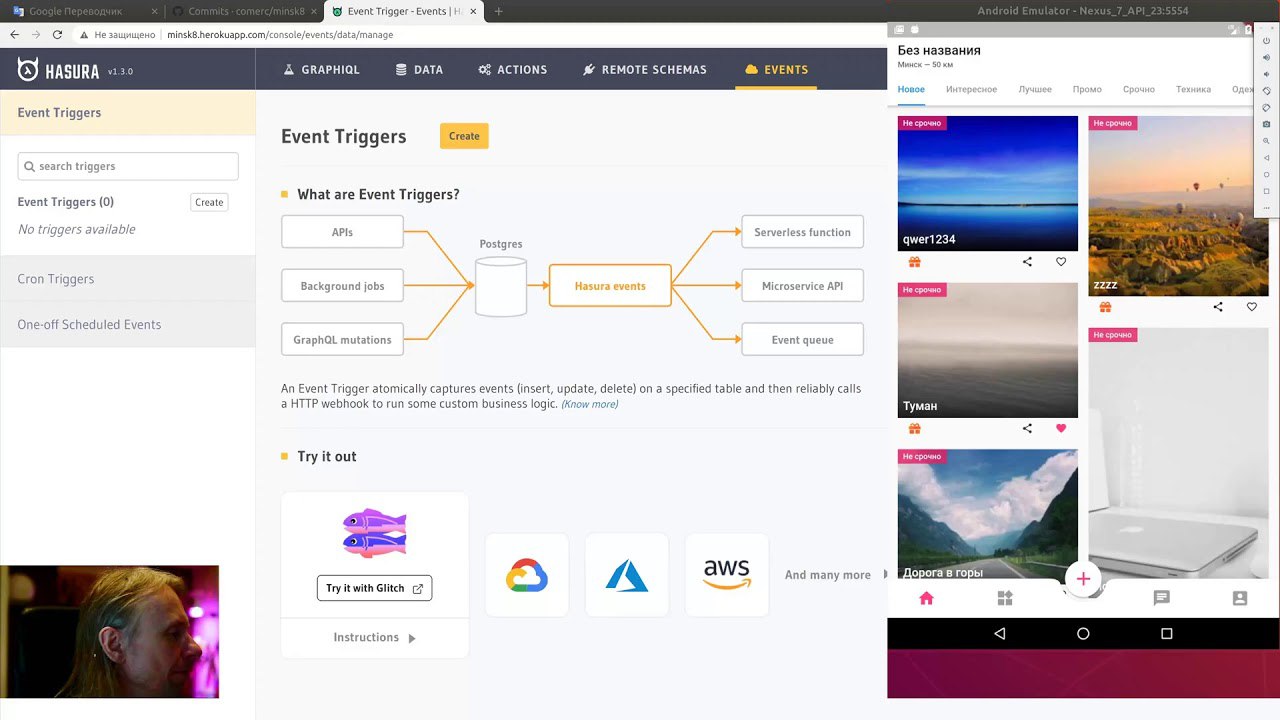This screenshot has width=1280, height=720.
Task: Tap the profile icon in bottom navigation
Action: point(1240,598)
